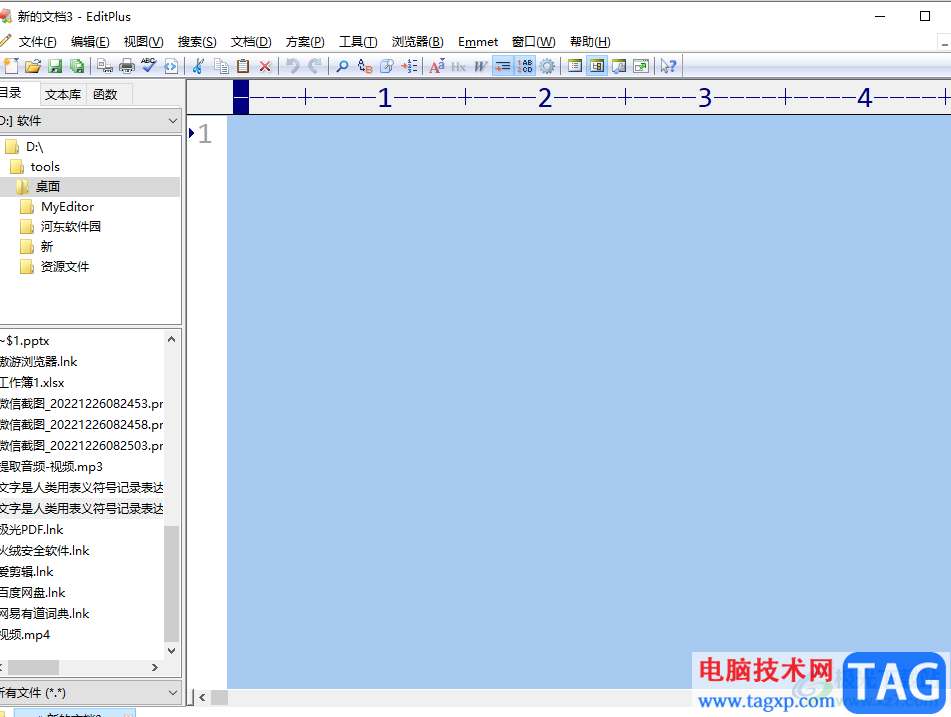
Task: Create a new document via toolbar icon
Action: click(11, 66)
